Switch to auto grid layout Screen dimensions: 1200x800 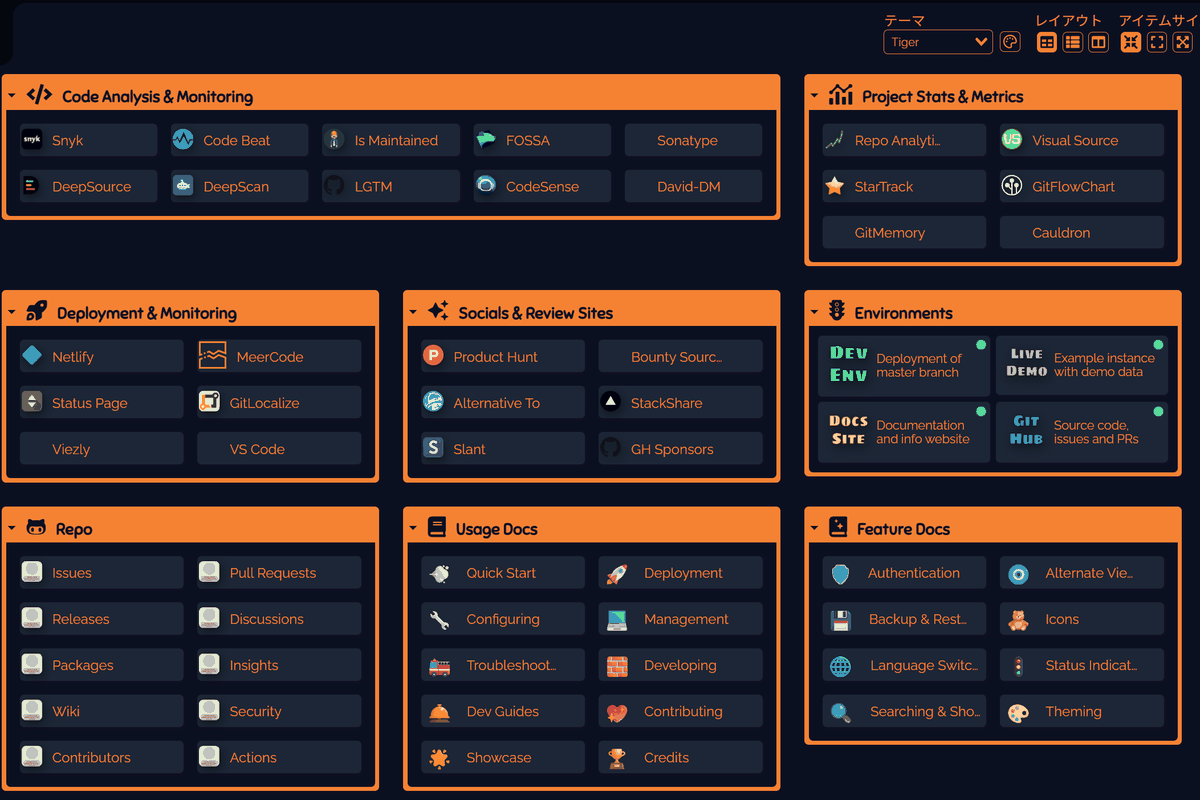tap(1047, 42)
